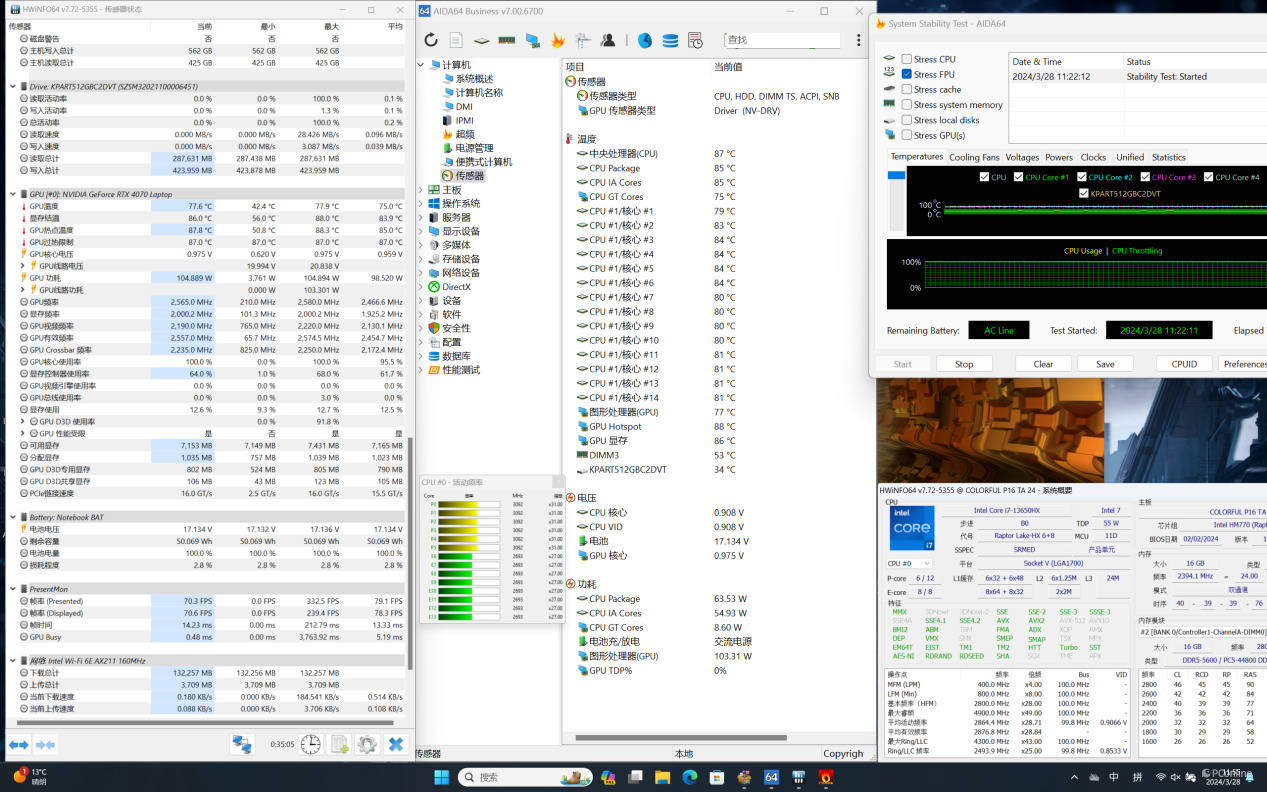Click HWiNFO clock reset timer icon

point(311,744)
